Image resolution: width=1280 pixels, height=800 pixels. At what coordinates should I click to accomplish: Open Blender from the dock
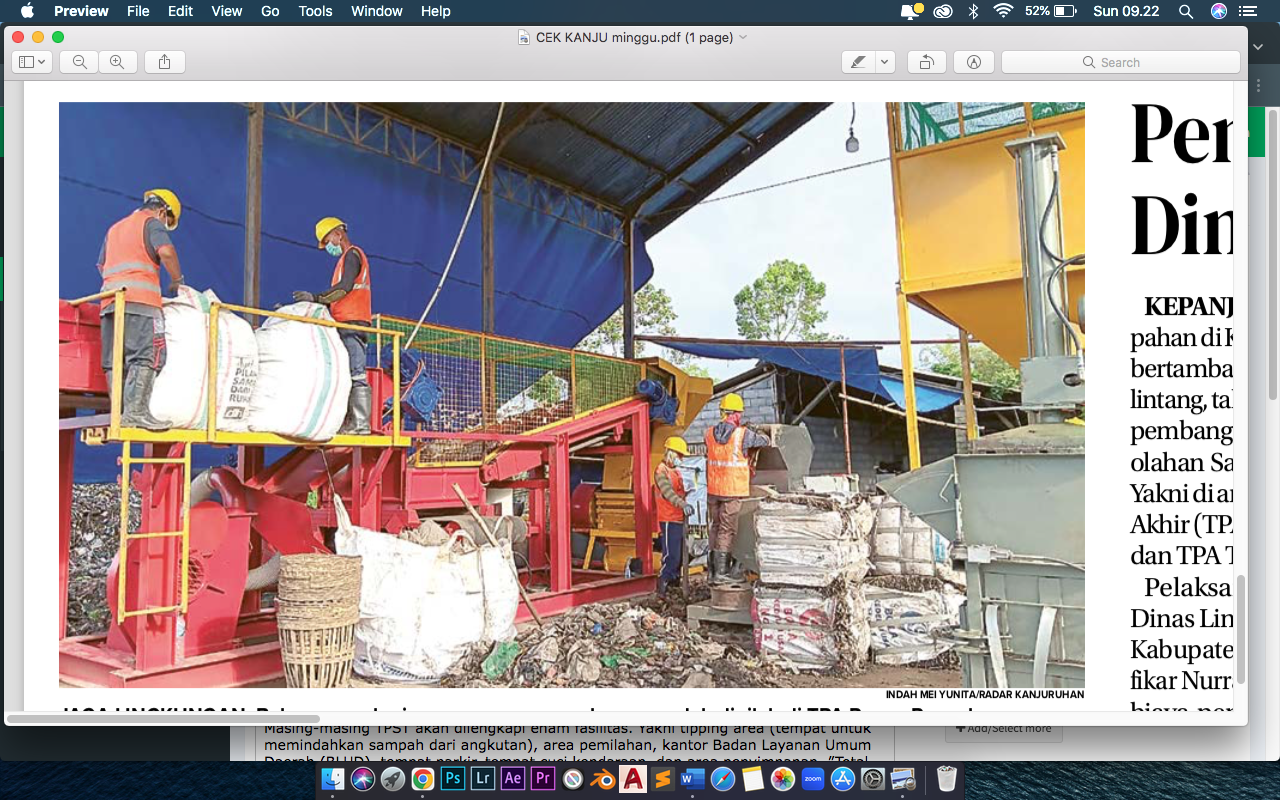[603, 779]
